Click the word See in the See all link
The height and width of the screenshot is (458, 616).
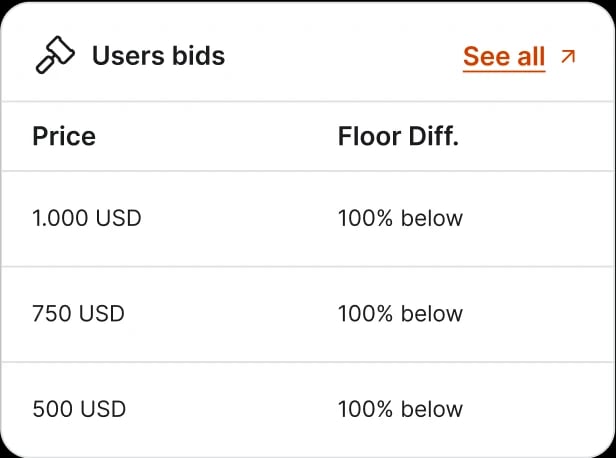click(487, 56)
